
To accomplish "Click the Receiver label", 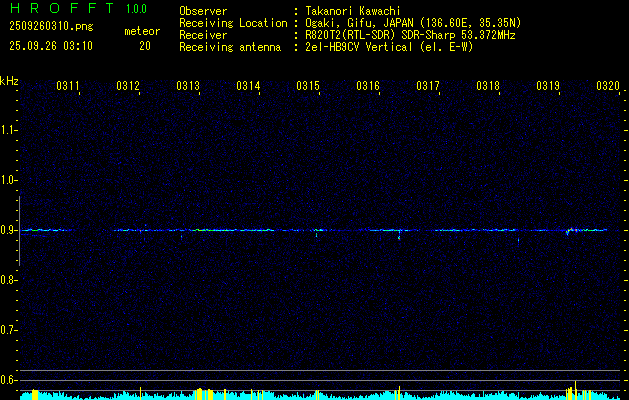I will [x=203, y=35].
